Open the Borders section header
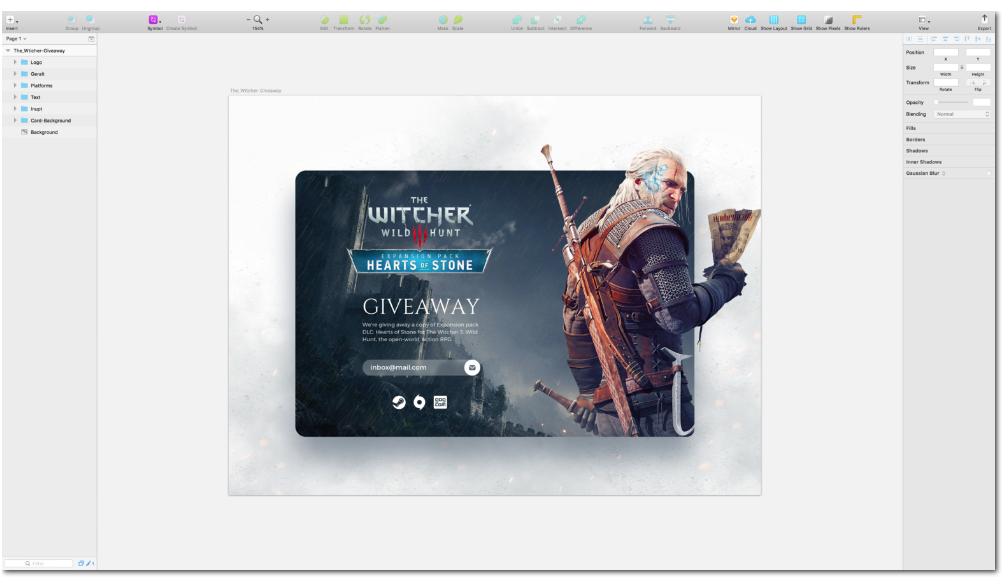1004x577 pixels. pos(948,140)
